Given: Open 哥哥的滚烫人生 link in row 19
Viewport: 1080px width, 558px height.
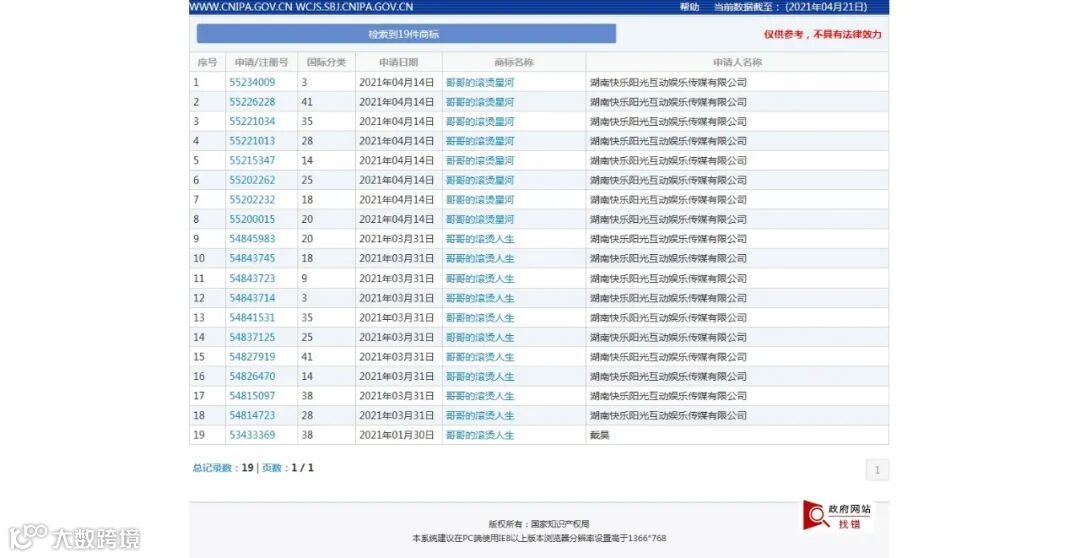Looking at the screenshot, I should pos(480,435).
